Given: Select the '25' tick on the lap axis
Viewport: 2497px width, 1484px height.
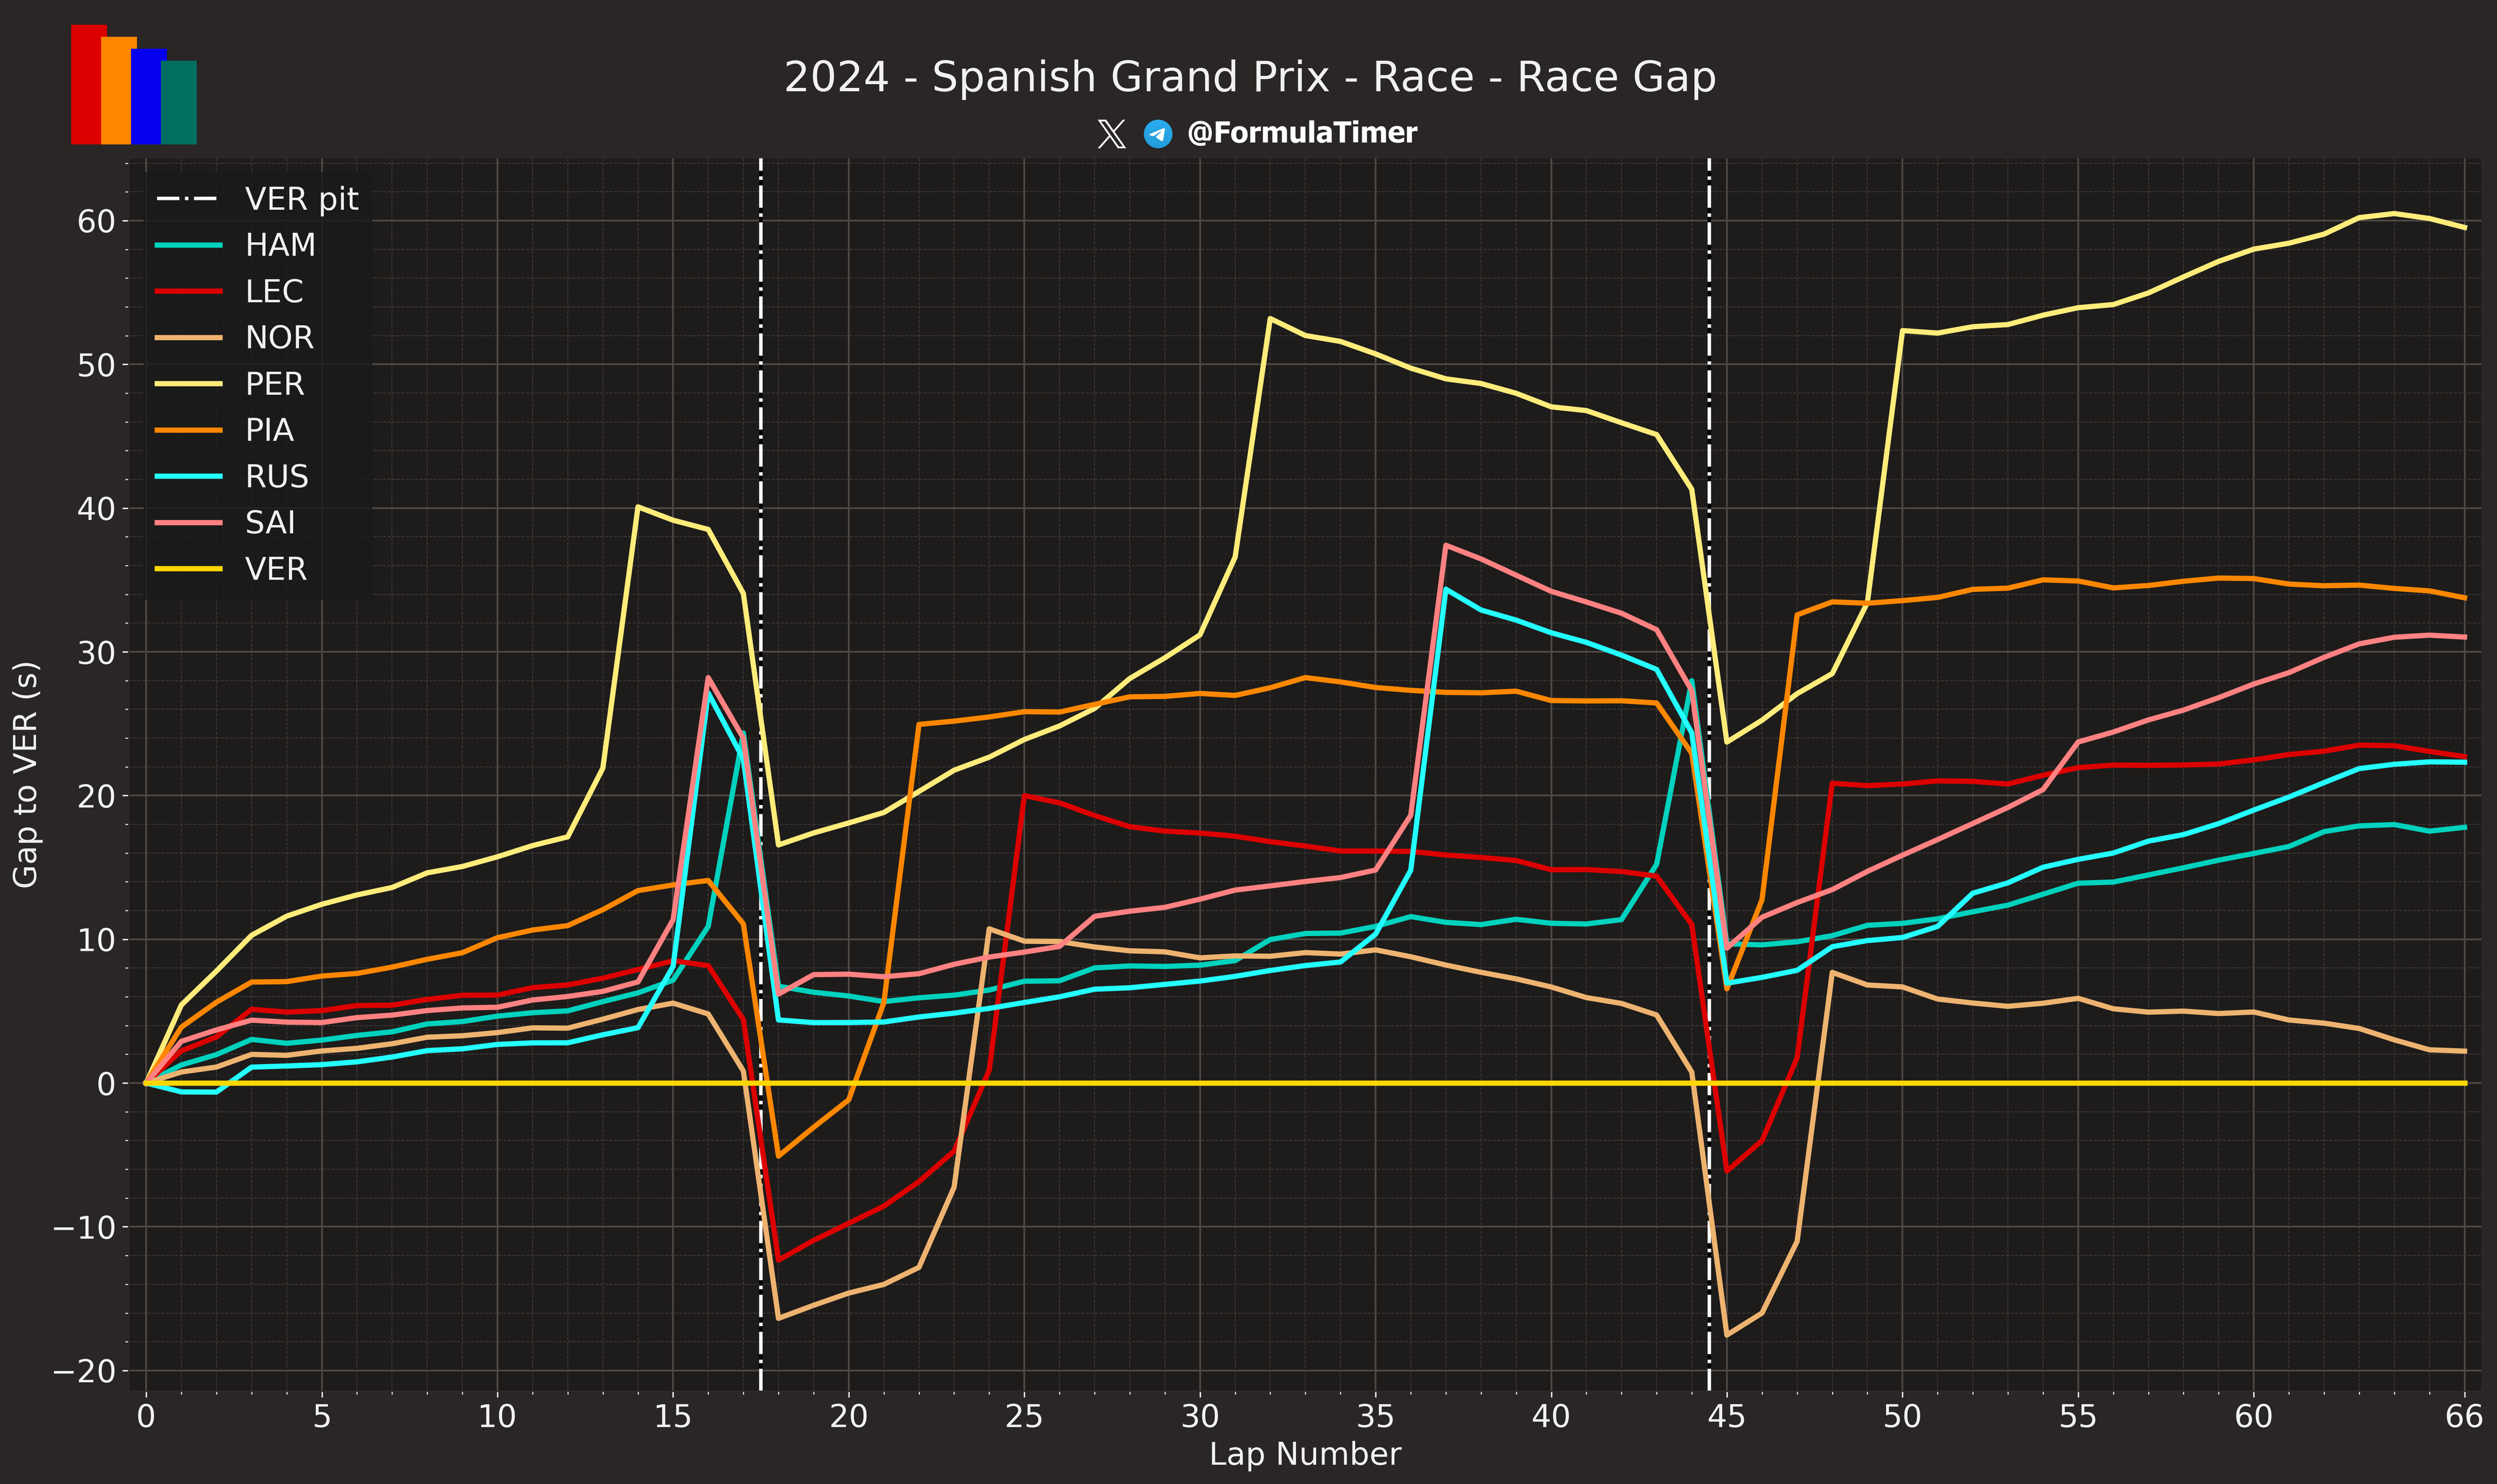Looking at the screenshot, I should 1024,1417.
